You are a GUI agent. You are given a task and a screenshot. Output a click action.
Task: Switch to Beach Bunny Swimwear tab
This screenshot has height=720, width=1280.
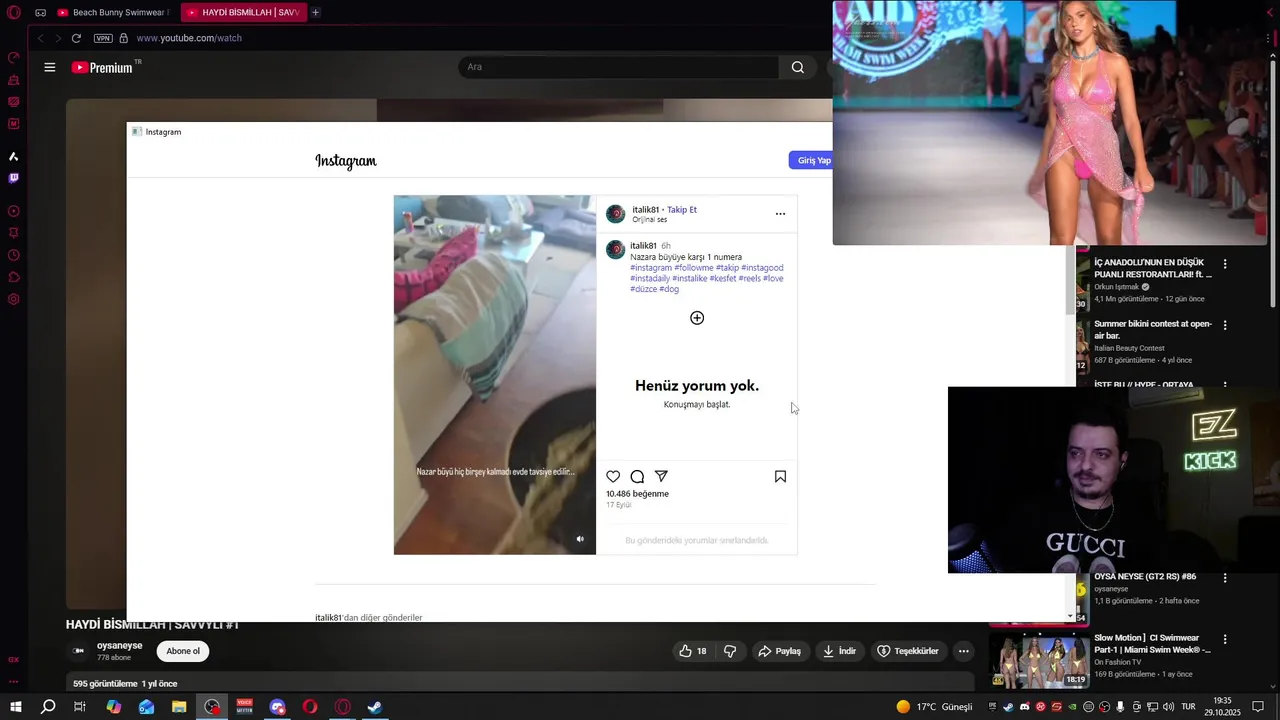coord(113,13)
